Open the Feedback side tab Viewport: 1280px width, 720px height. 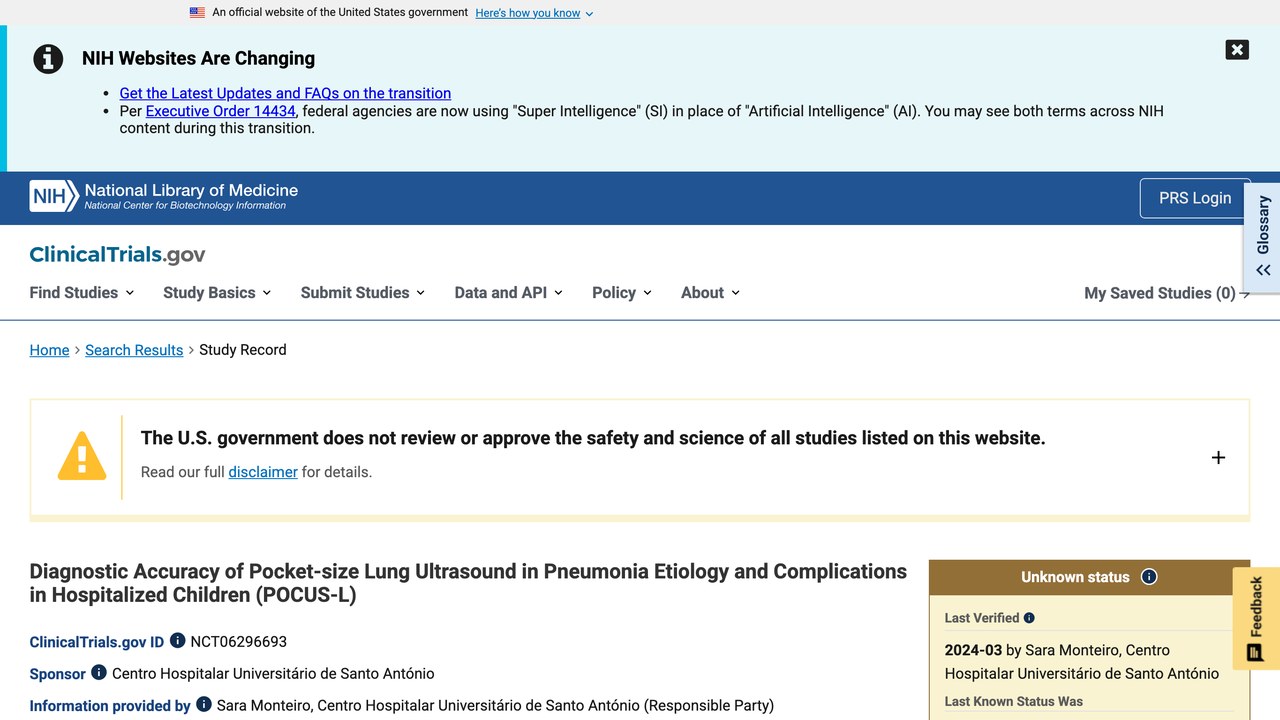pyautogui.click(x=1256, y=619)
